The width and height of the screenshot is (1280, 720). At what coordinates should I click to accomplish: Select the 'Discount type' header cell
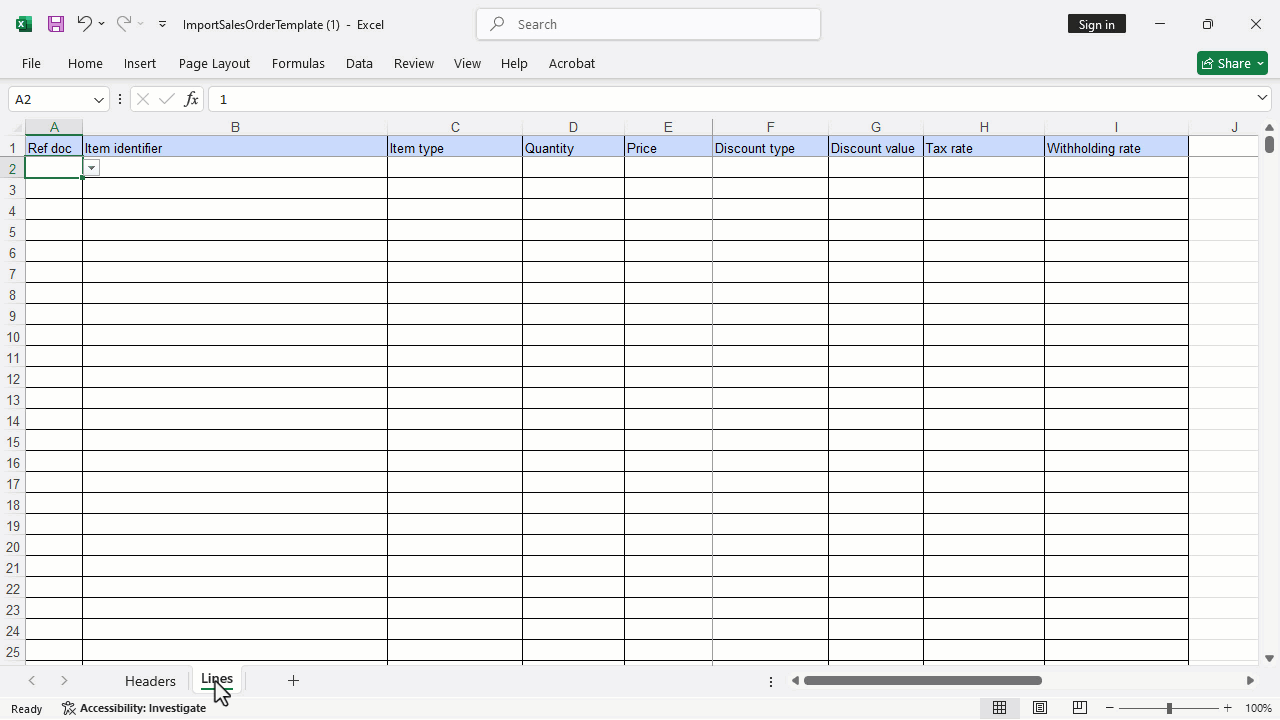pyautogui.click(x=770, y=148)
